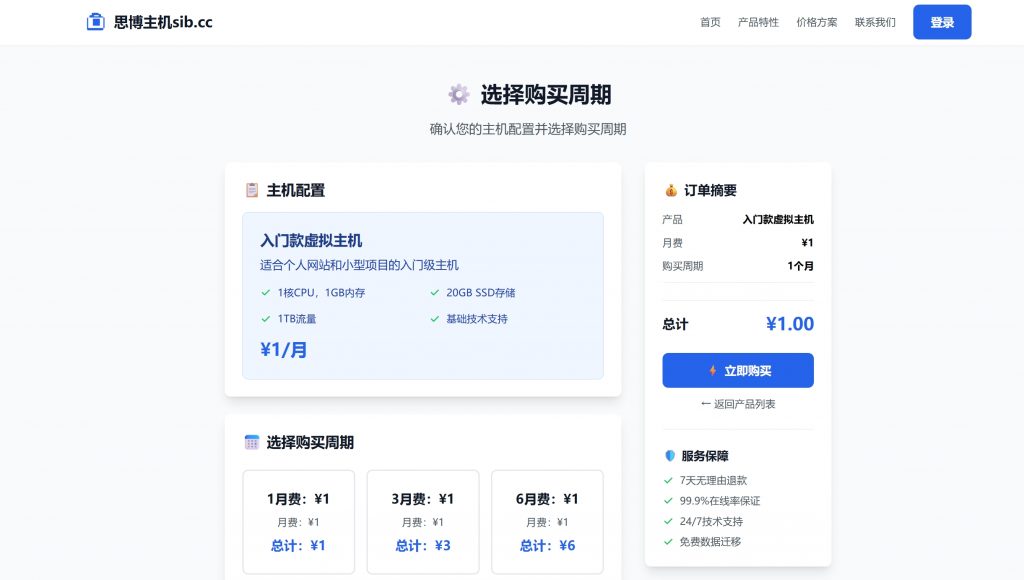Click the checkmark icon beside 1核CPU，1GB内存

point(263,294)
